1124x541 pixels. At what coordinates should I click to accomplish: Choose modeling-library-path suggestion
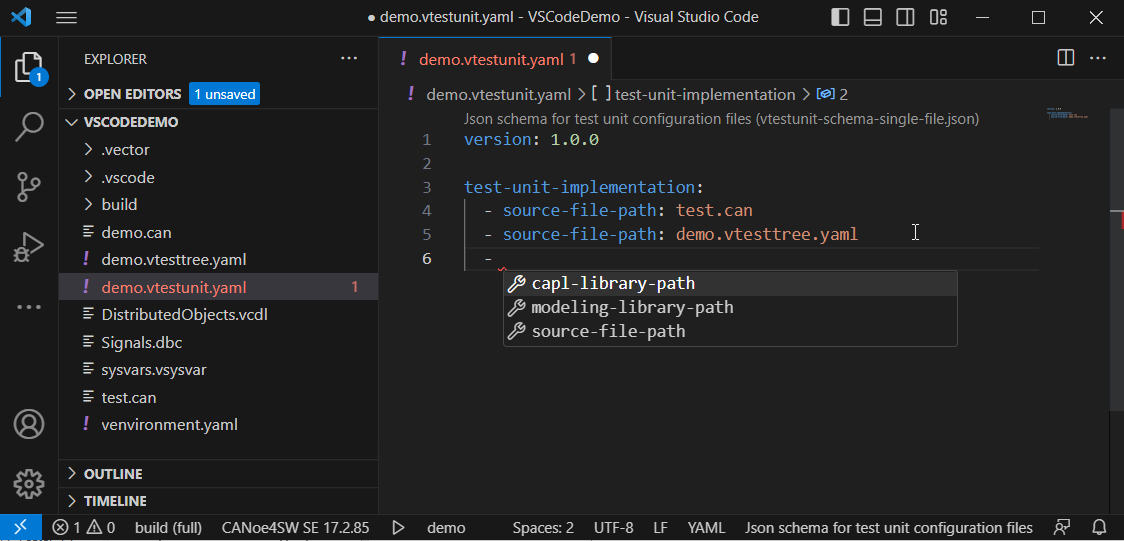pyautogui.click(x=730, y=307)
